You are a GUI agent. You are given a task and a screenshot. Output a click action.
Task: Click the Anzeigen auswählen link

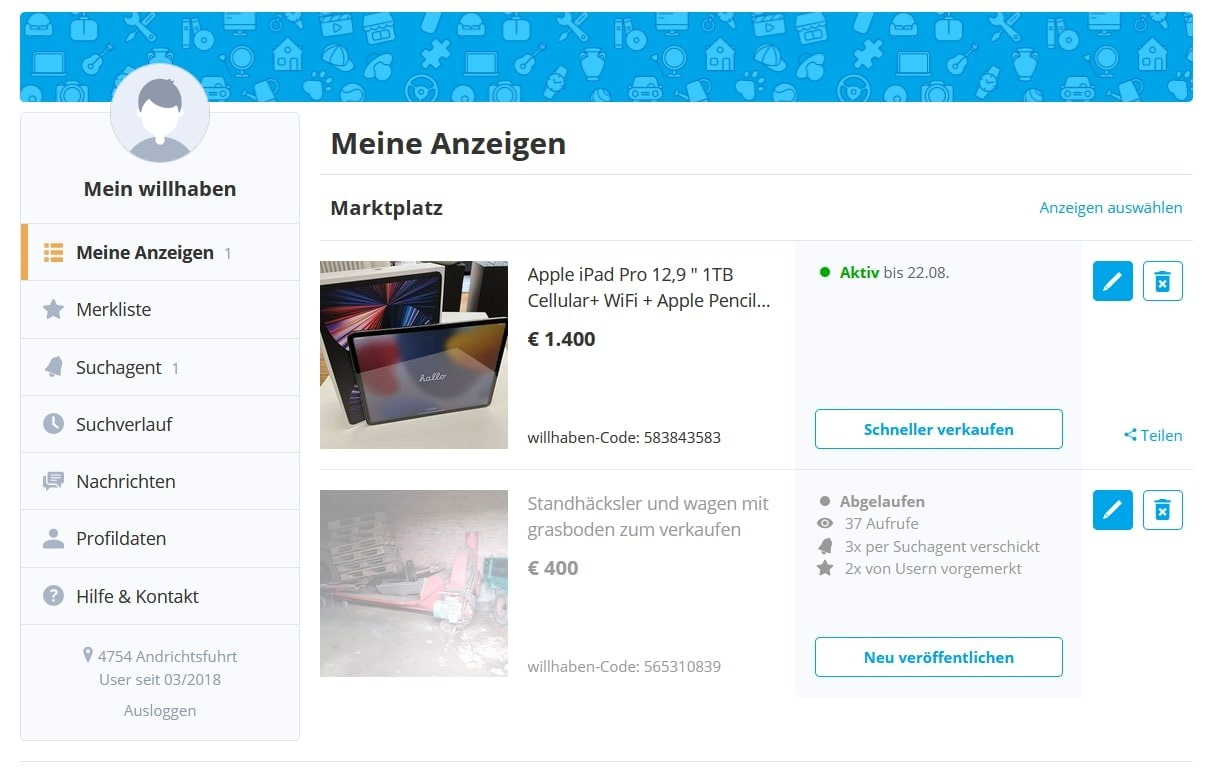[x=1110, y=208]
